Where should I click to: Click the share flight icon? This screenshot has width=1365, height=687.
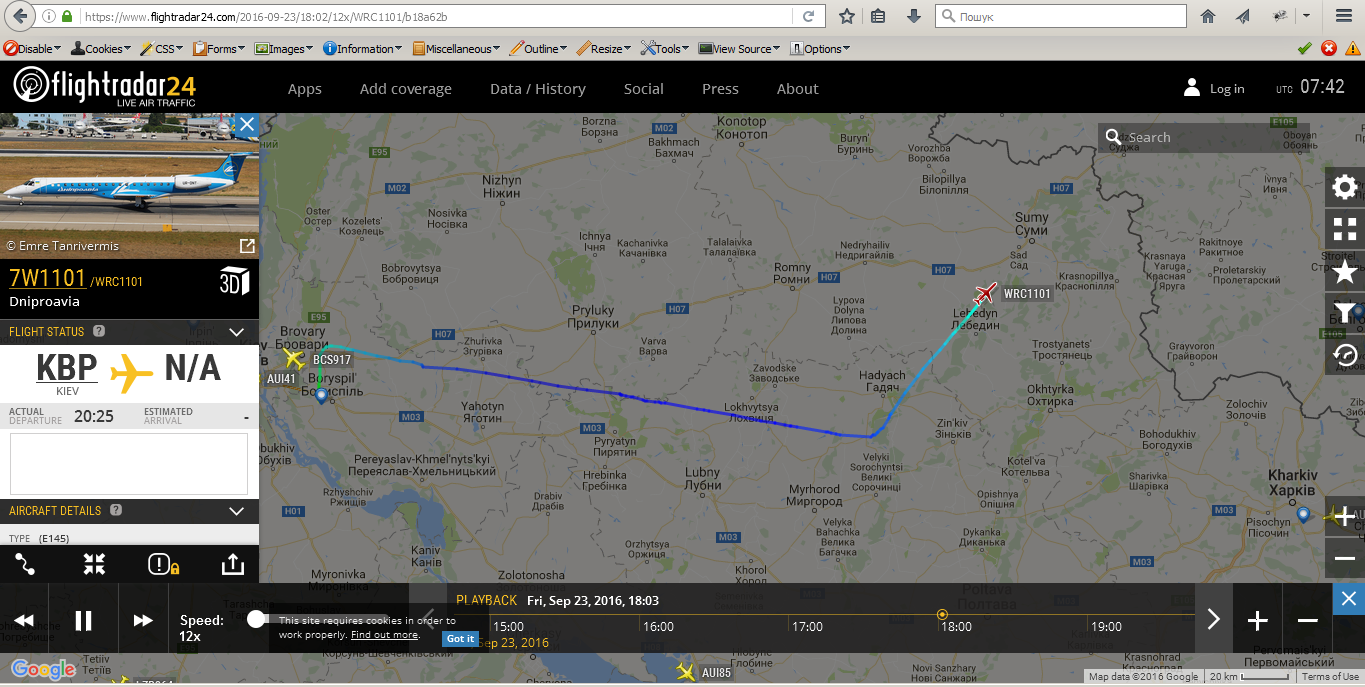coord(232,565)
